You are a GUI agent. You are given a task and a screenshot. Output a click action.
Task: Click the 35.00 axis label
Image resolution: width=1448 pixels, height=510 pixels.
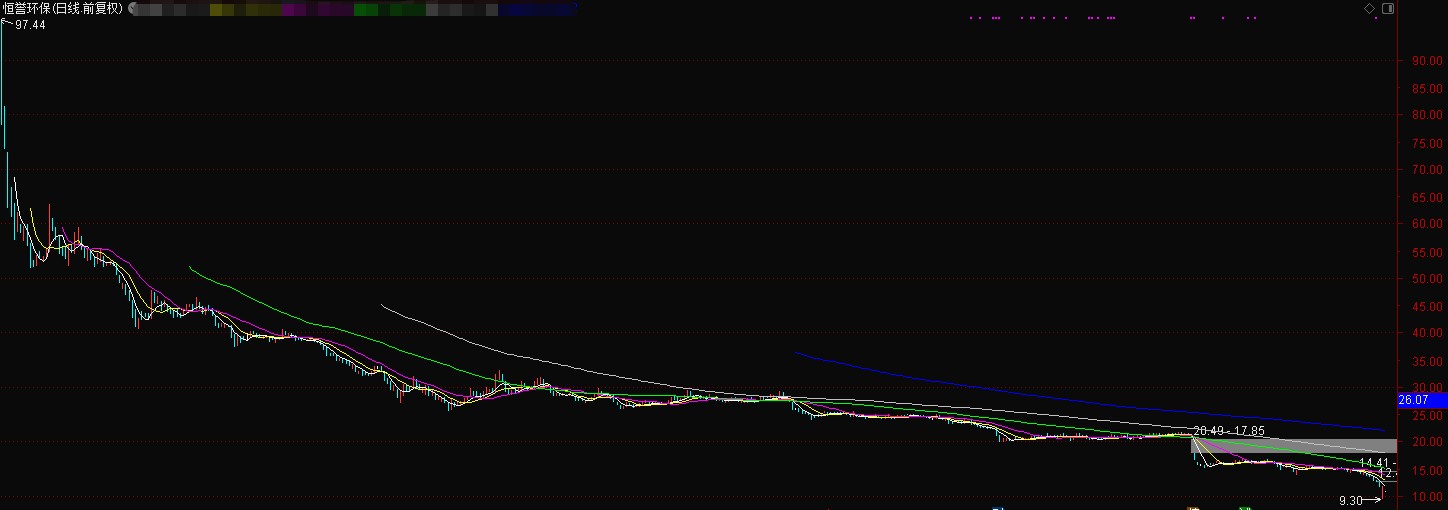coord(1426,360)
